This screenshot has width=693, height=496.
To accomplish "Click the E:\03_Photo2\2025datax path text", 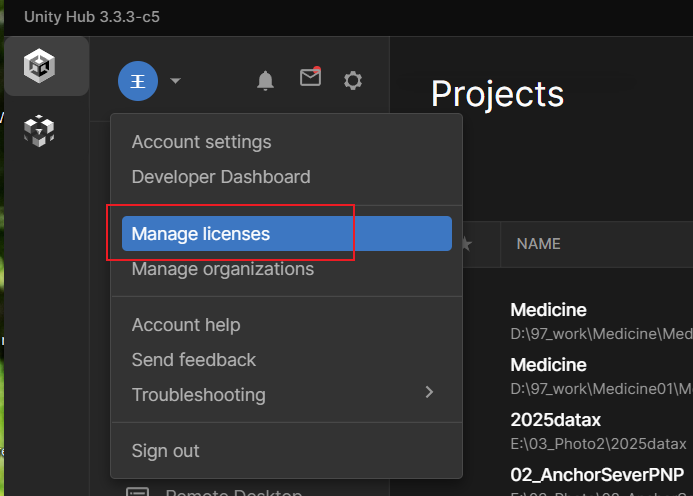I will click(598, 444).
